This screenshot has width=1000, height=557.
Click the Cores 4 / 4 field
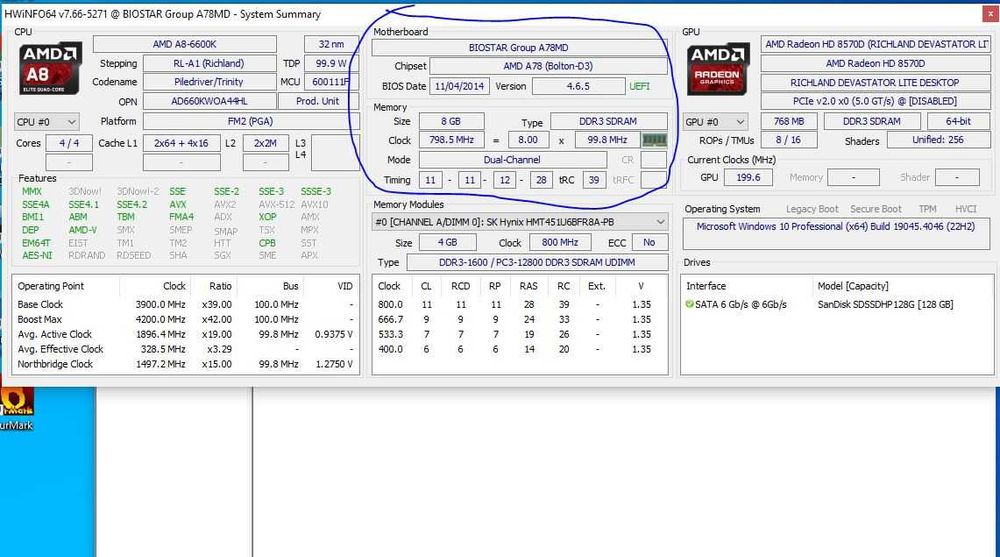[69, 144]
